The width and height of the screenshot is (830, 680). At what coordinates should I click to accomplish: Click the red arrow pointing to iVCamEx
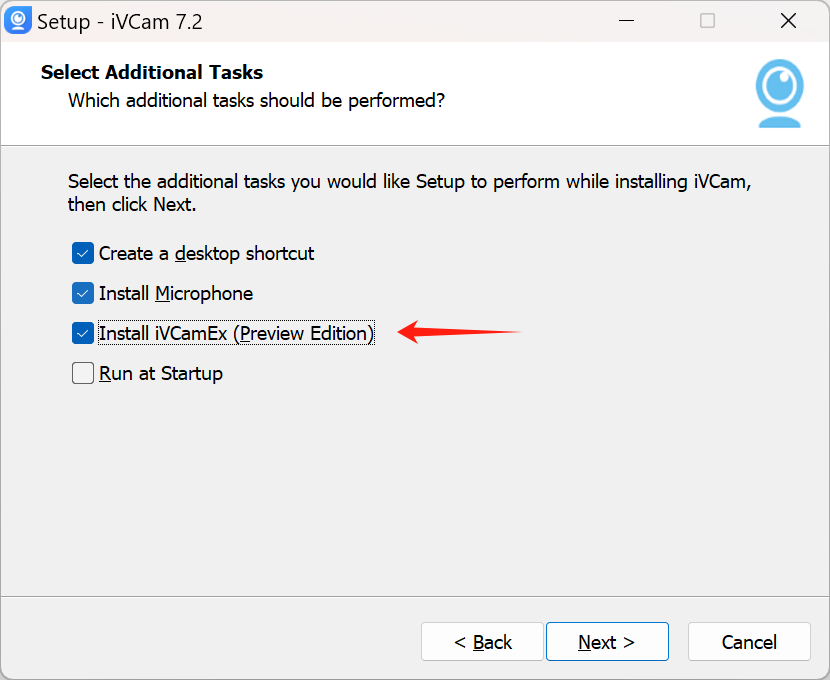coord(459,332)
